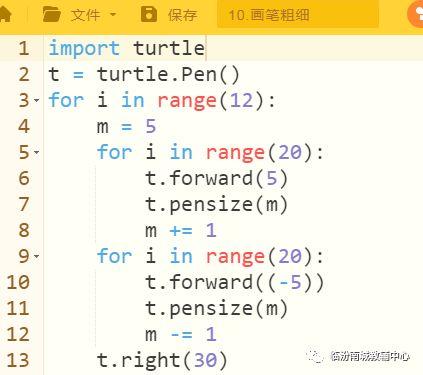Click 'range(20)' on line 9
This screenshot has height=375, width=423.
(259, 257)
